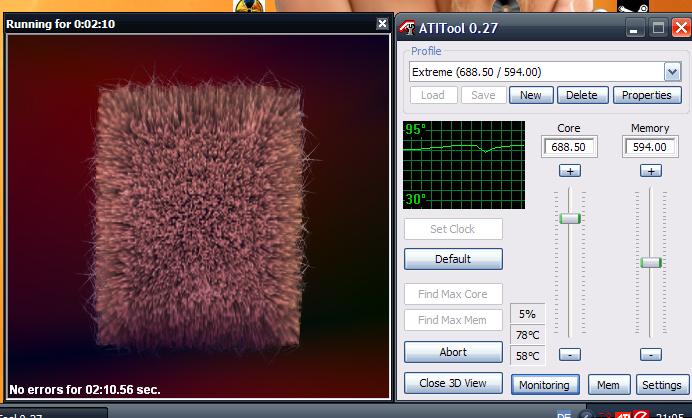This screenshot has width=692, height=418.
Task: Abort the running artifact scan
Action: [x=453, y=352]
